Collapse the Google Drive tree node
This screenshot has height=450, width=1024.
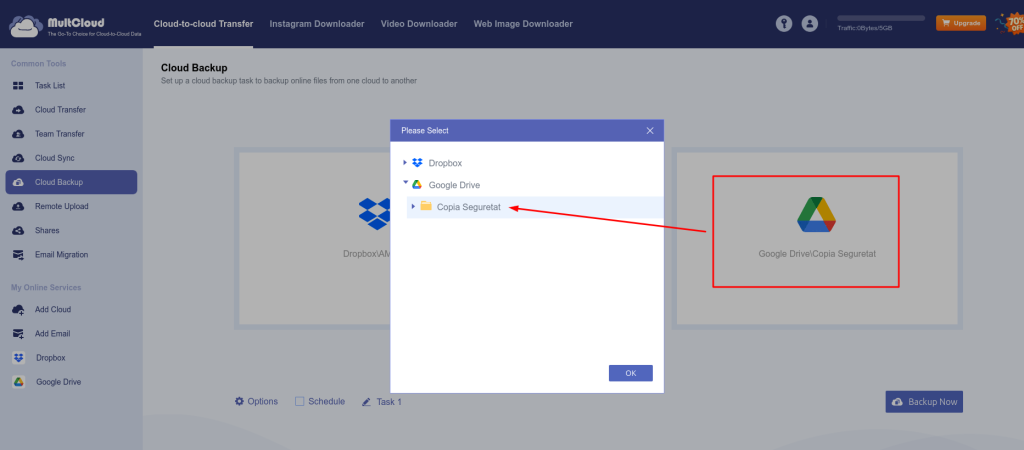405,184
